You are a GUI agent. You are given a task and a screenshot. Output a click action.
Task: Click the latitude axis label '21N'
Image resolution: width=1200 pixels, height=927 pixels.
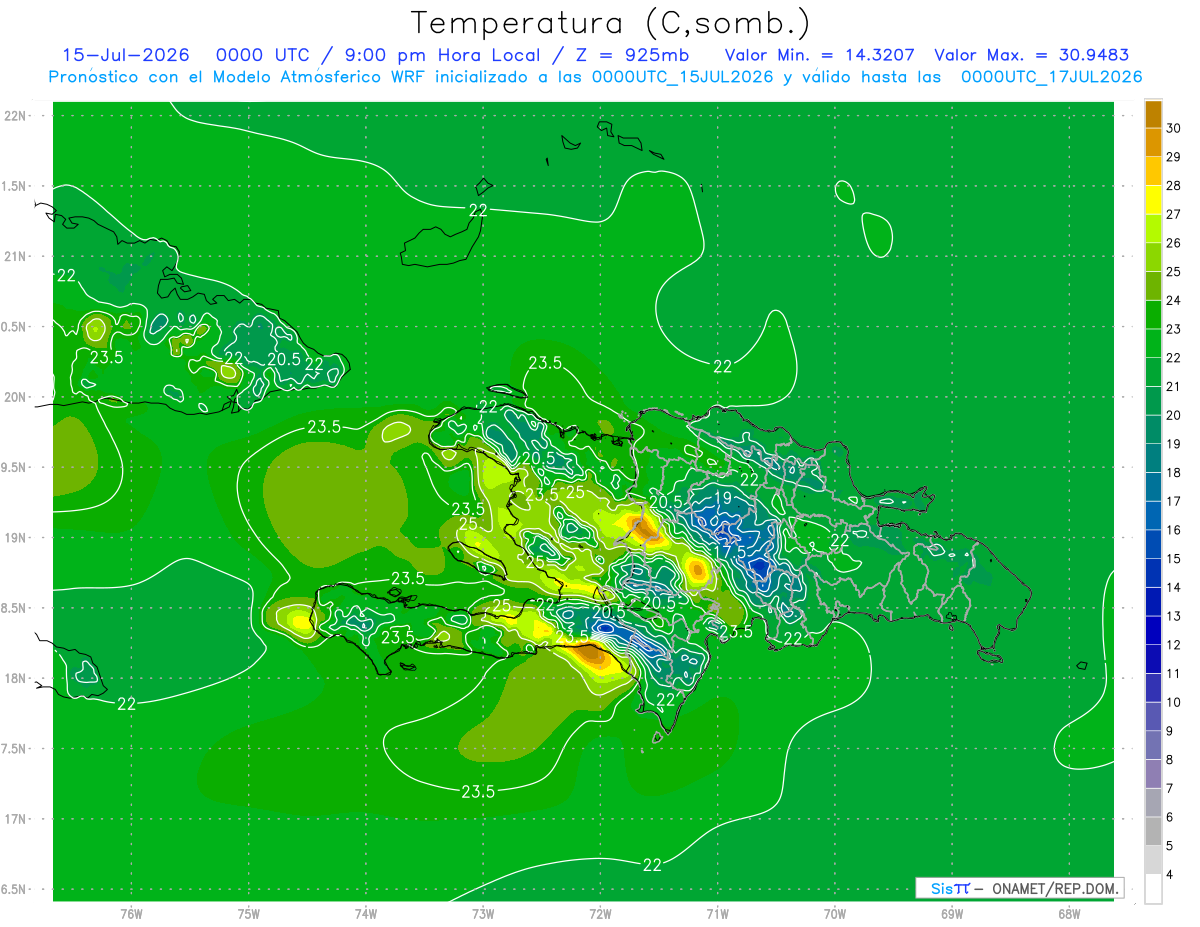click(16, 256)
